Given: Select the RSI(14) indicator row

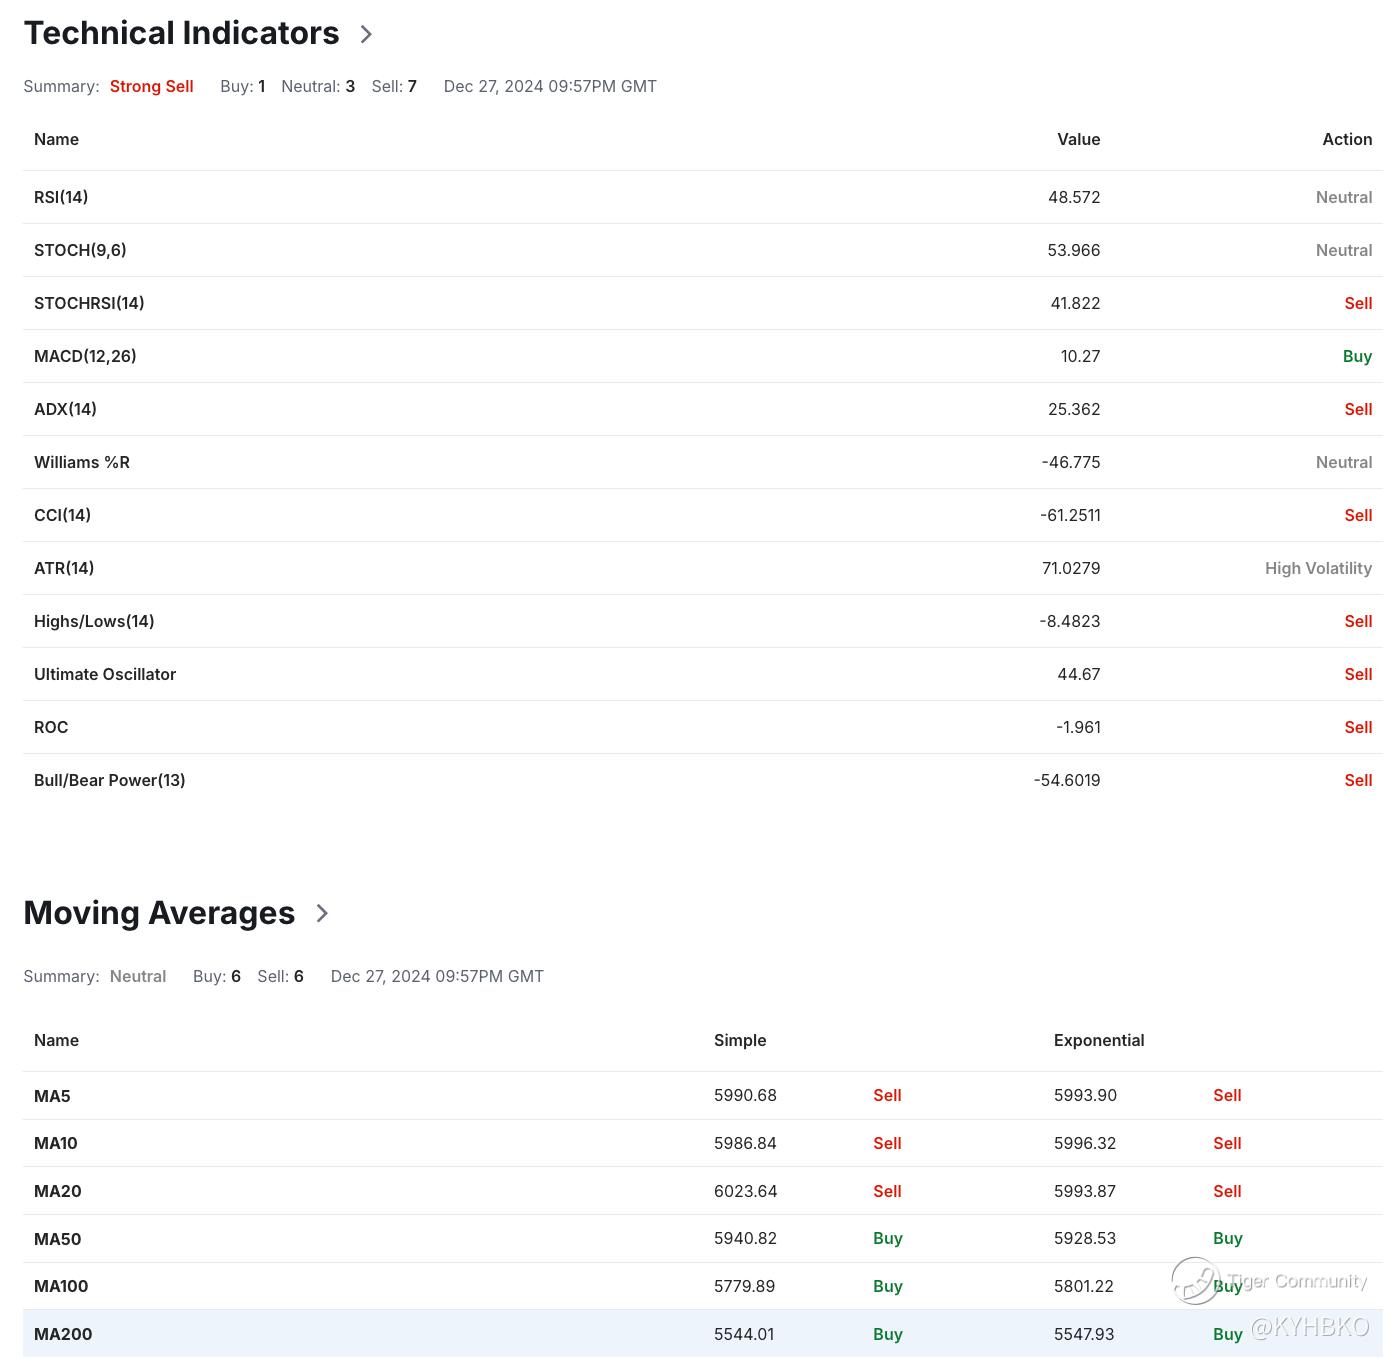Looking at the screenshot, I should (x=702, y=197).
